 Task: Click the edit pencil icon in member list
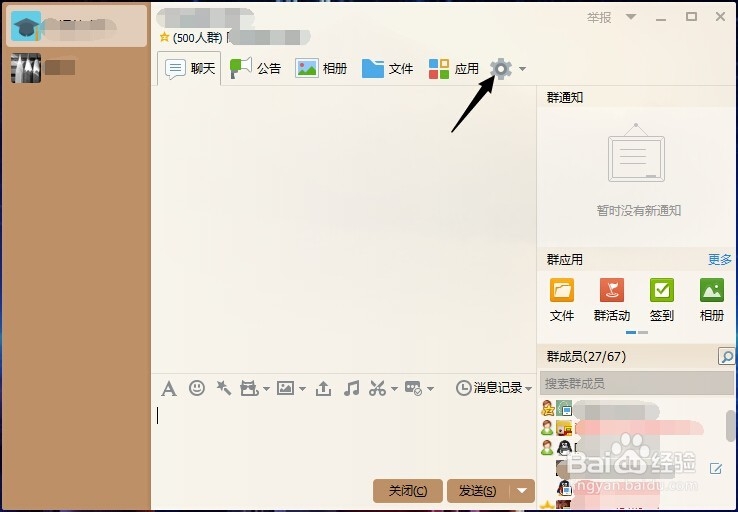point(715,468)
